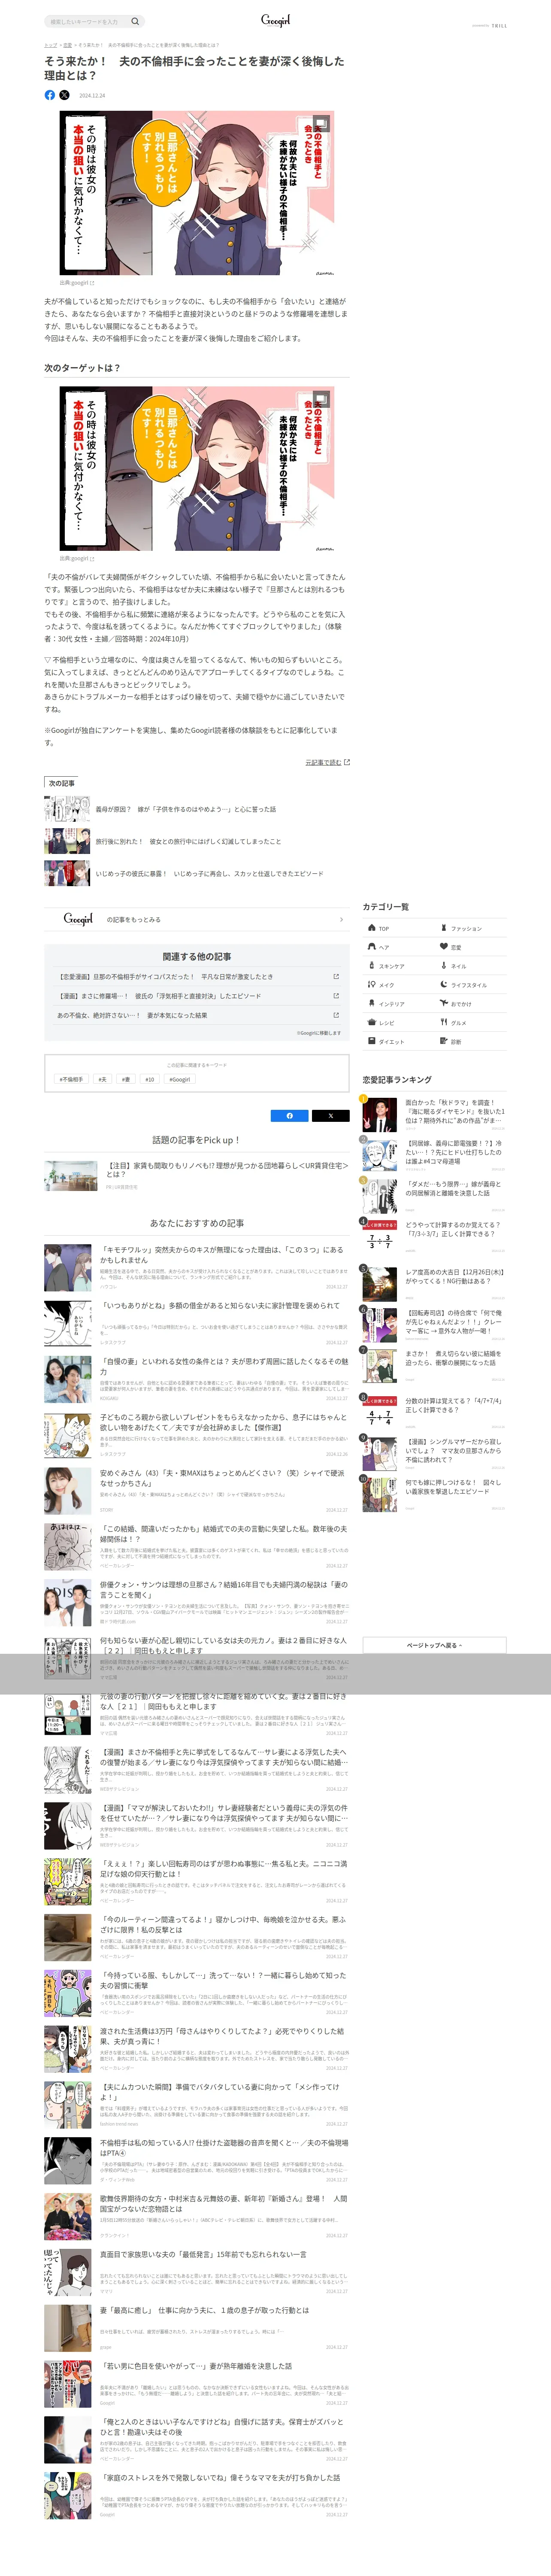Share article via X icon under title
The height and width of the screenshot is (2576, 551).
pyautogui.click(x=64, y=95)
